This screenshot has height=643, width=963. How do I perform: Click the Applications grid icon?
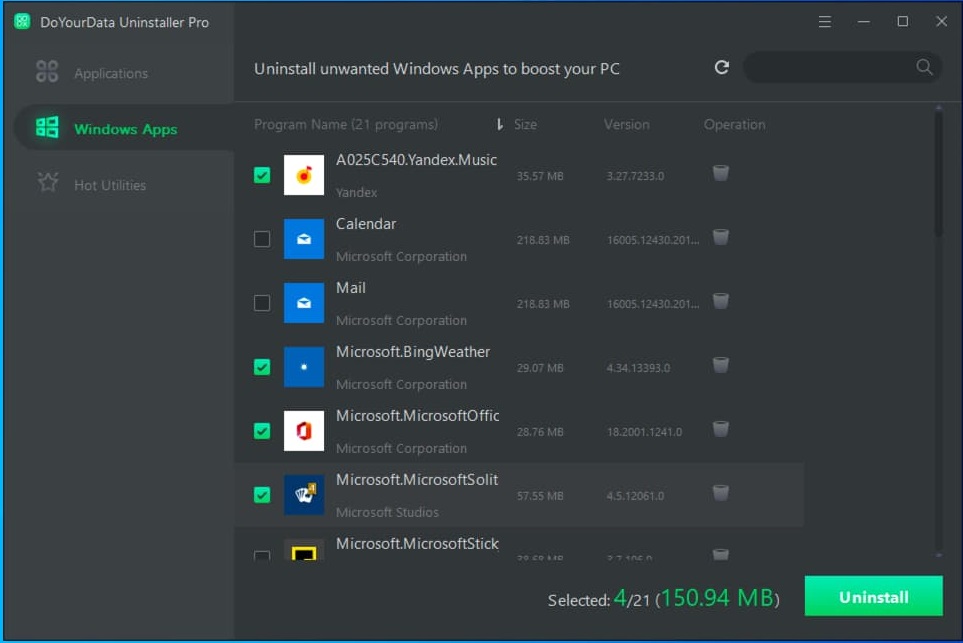pos(47,72)
